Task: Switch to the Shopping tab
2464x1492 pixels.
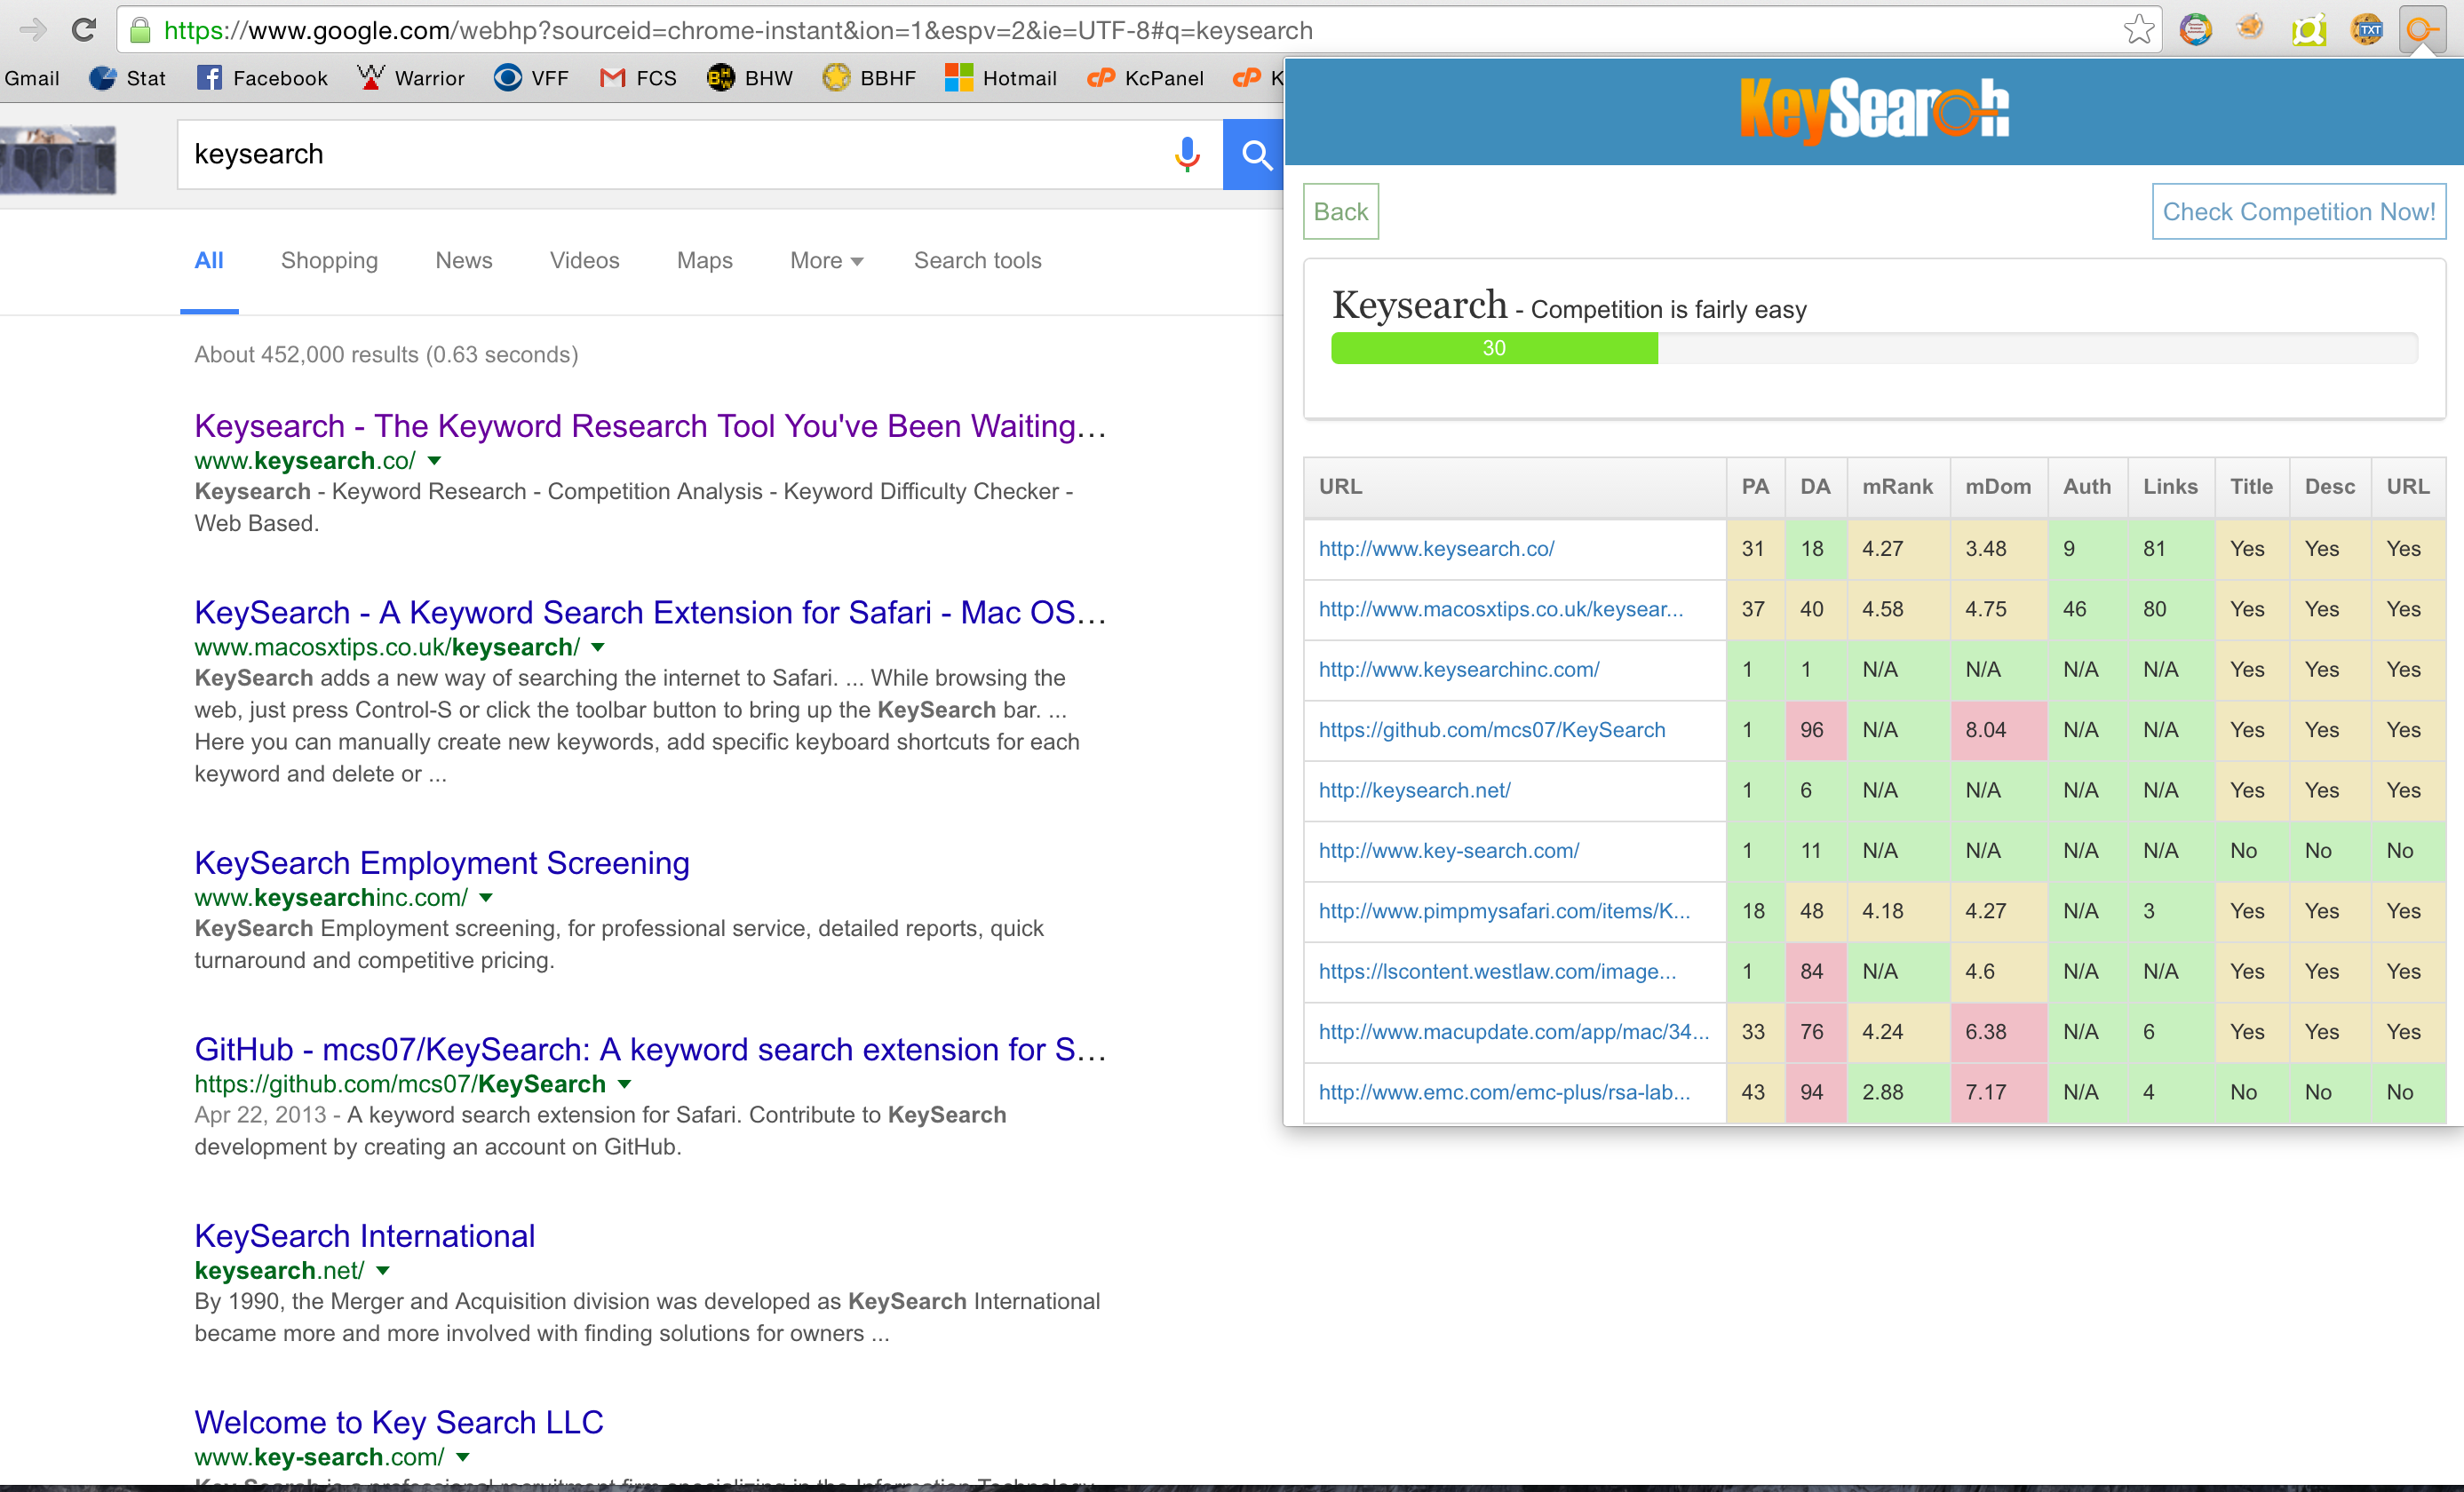Action: pos(329,260)
